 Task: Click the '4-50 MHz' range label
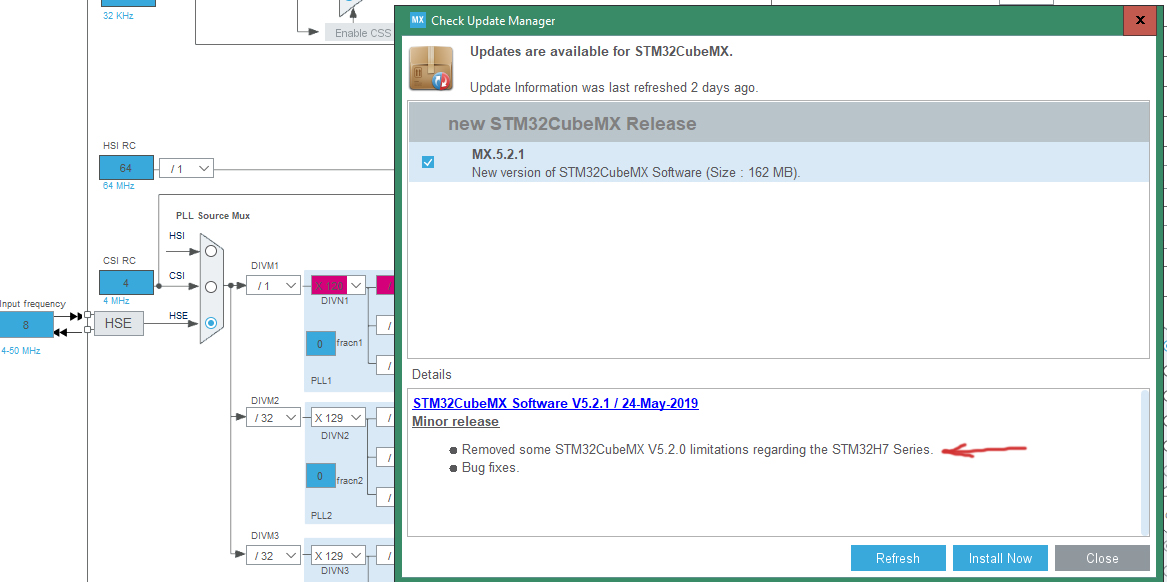click(20, 350)
